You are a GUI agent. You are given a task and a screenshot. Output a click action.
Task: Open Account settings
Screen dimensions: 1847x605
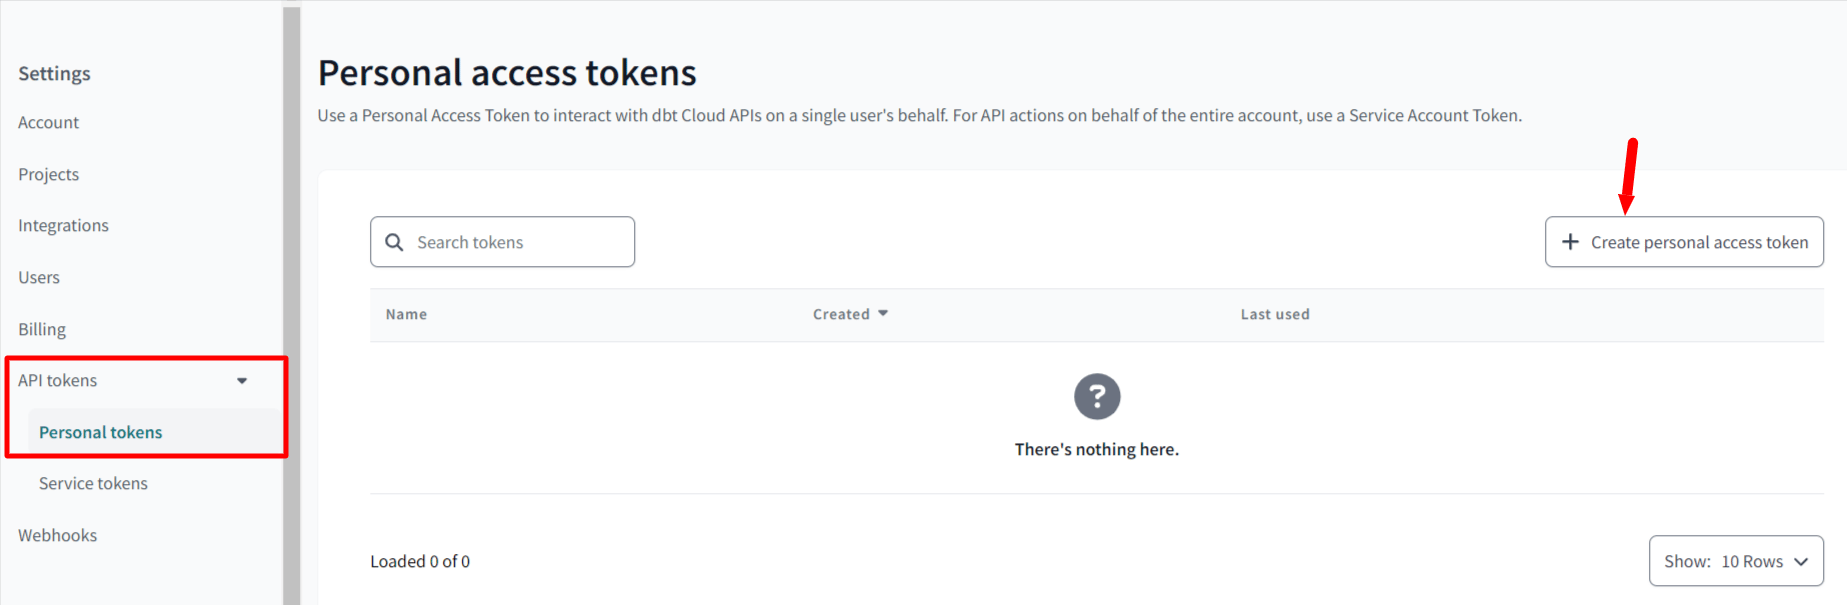point(48,122)
